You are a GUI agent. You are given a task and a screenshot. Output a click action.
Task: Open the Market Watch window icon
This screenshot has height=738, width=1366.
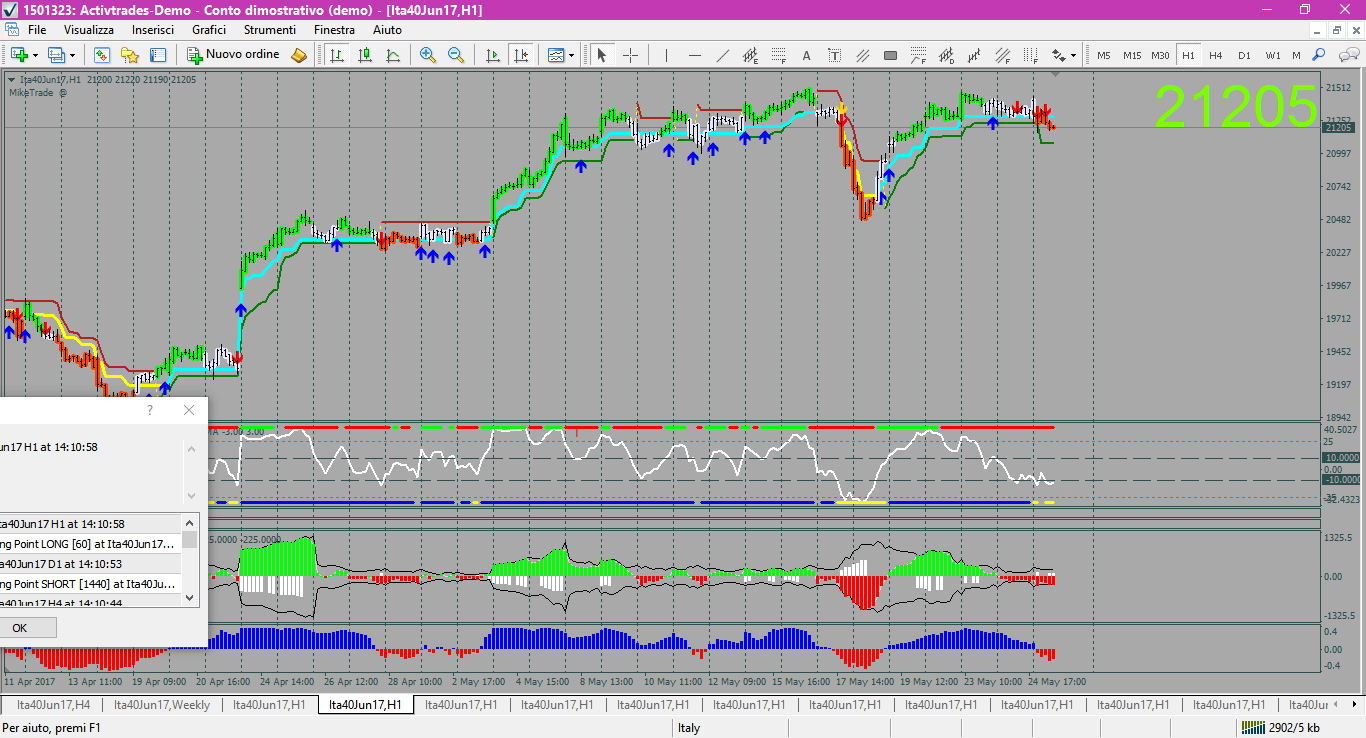click(x=102, y=55)
